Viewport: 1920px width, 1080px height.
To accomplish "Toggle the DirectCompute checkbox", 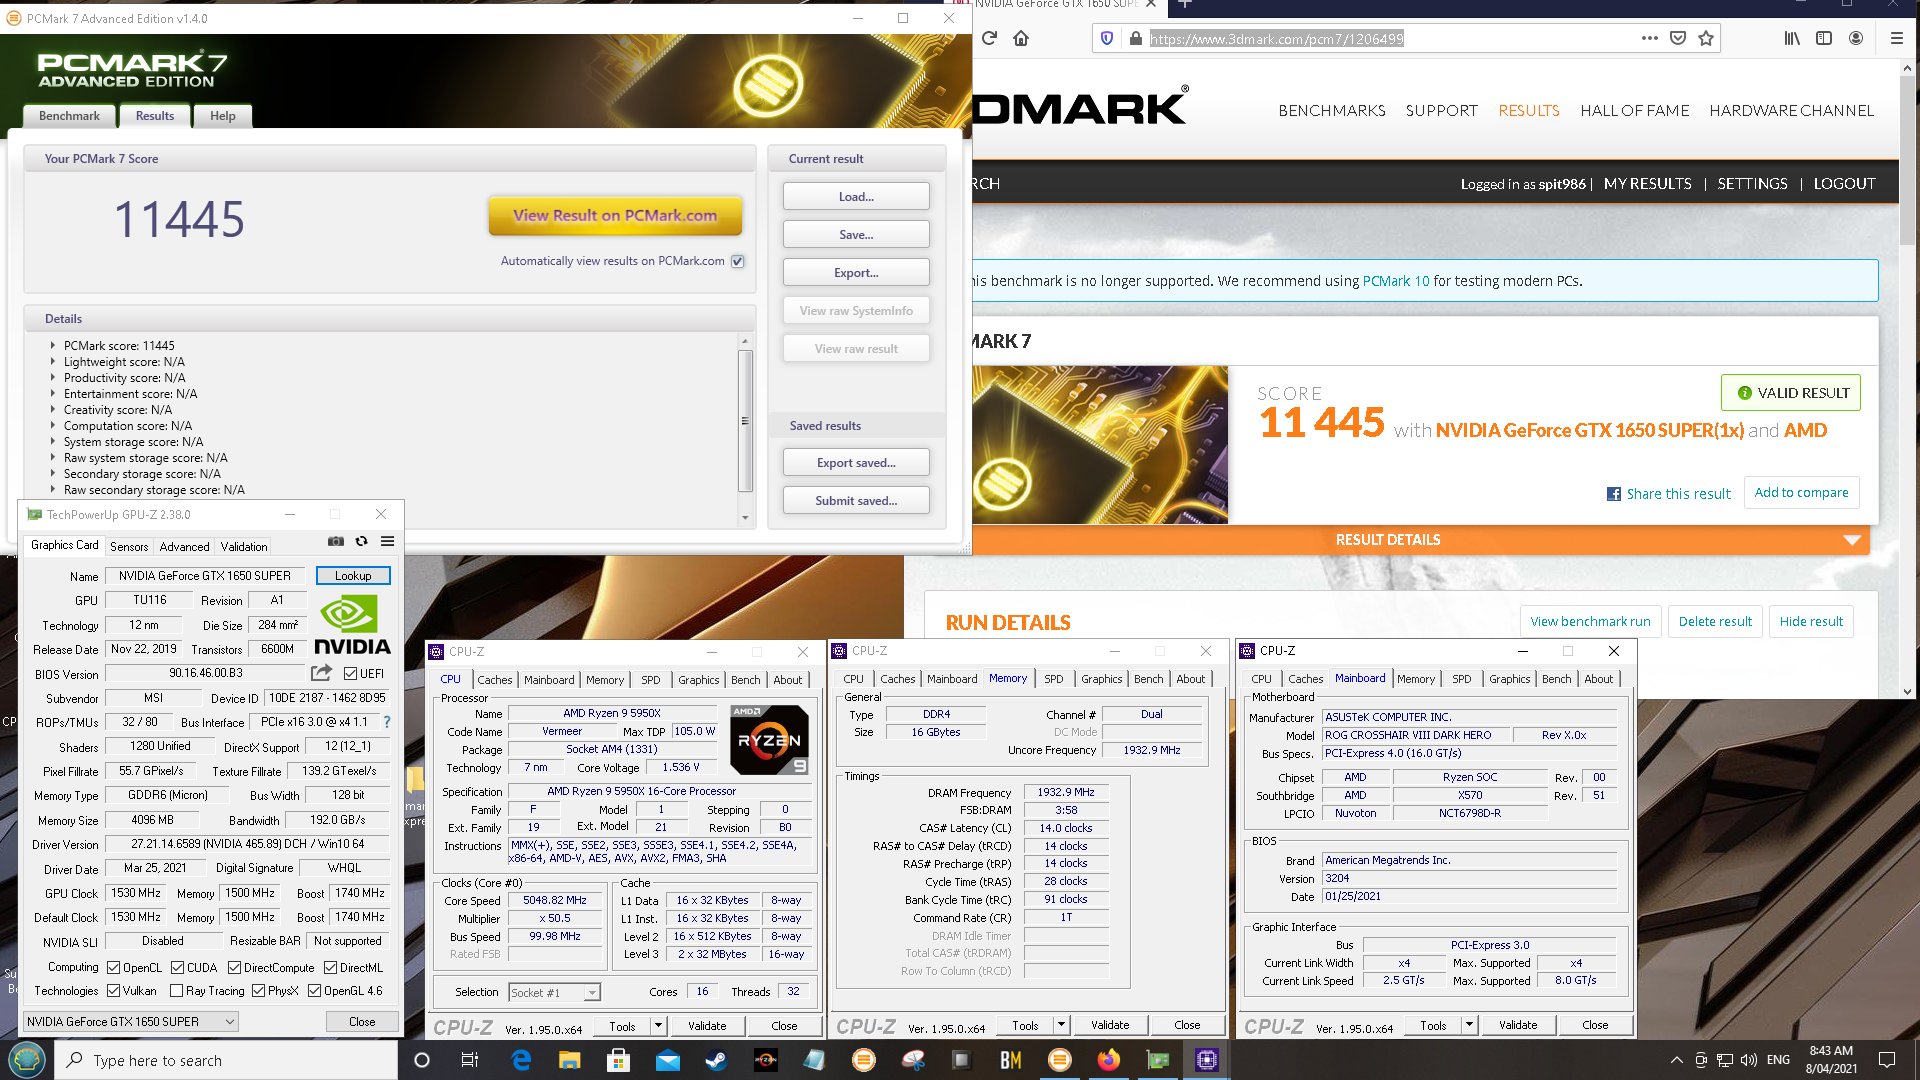I will [234, 967].
